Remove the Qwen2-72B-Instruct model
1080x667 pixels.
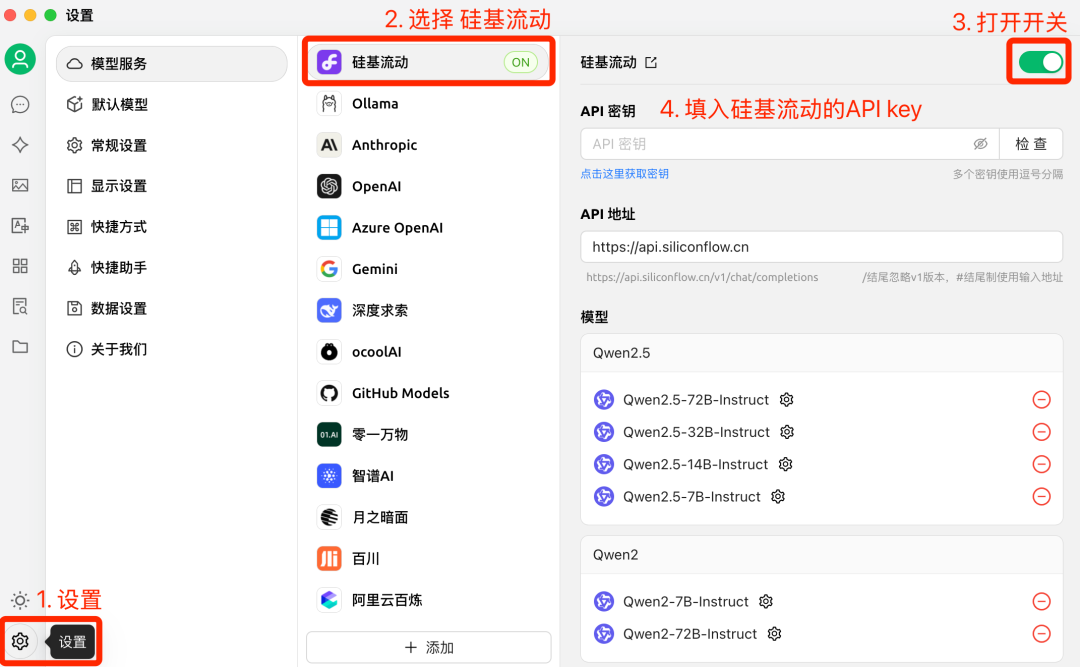(1041, 634)
